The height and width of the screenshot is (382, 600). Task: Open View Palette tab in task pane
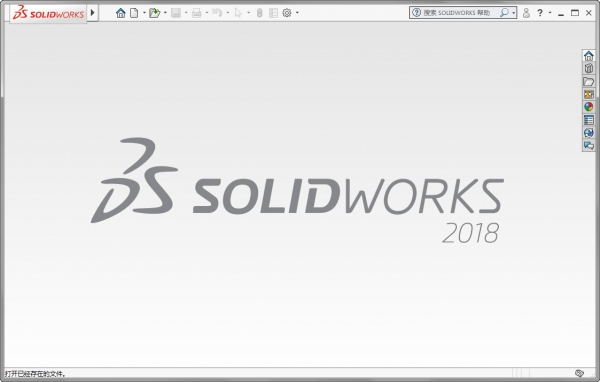point(589,94)
